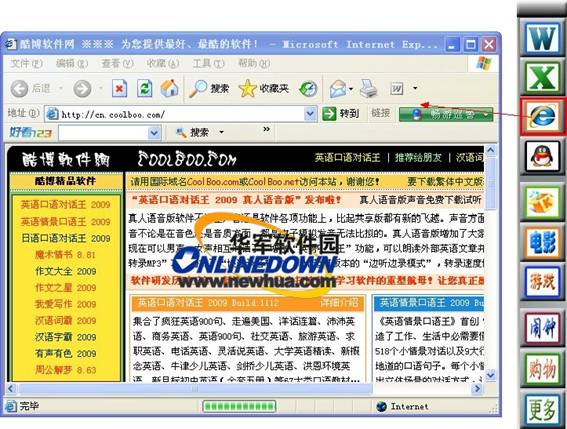Open 汉语词霸 2009 link

(x=65, y=321)
